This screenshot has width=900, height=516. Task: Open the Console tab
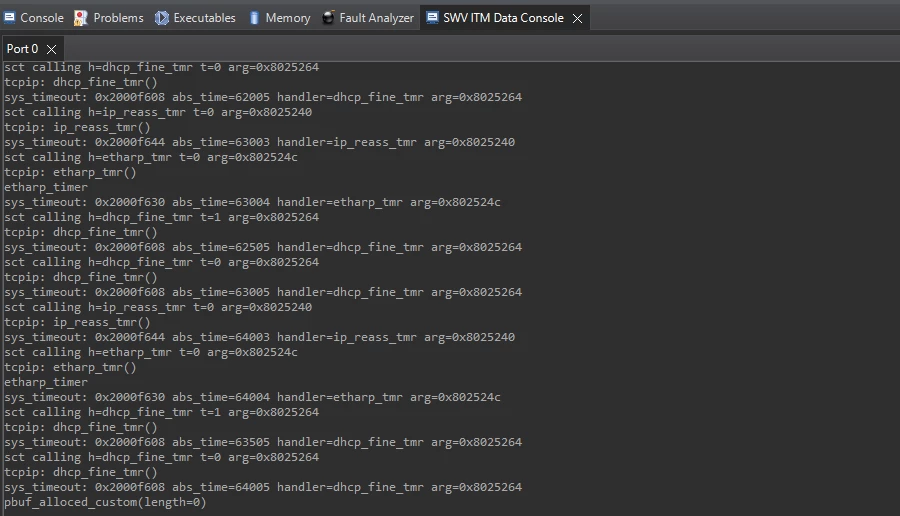tap(33, 18)
